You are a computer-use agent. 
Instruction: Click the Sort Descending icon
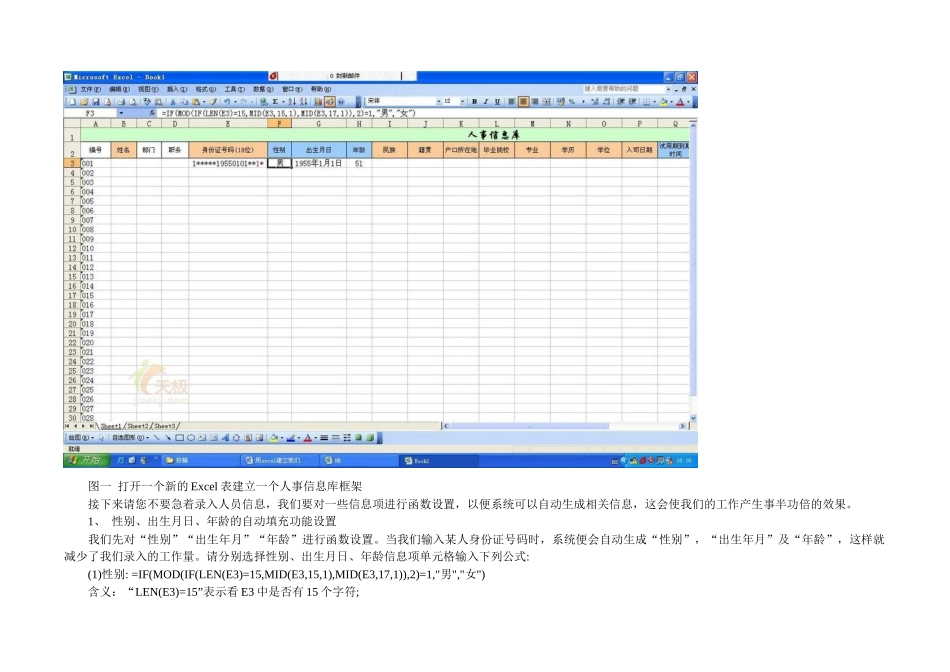304,102
